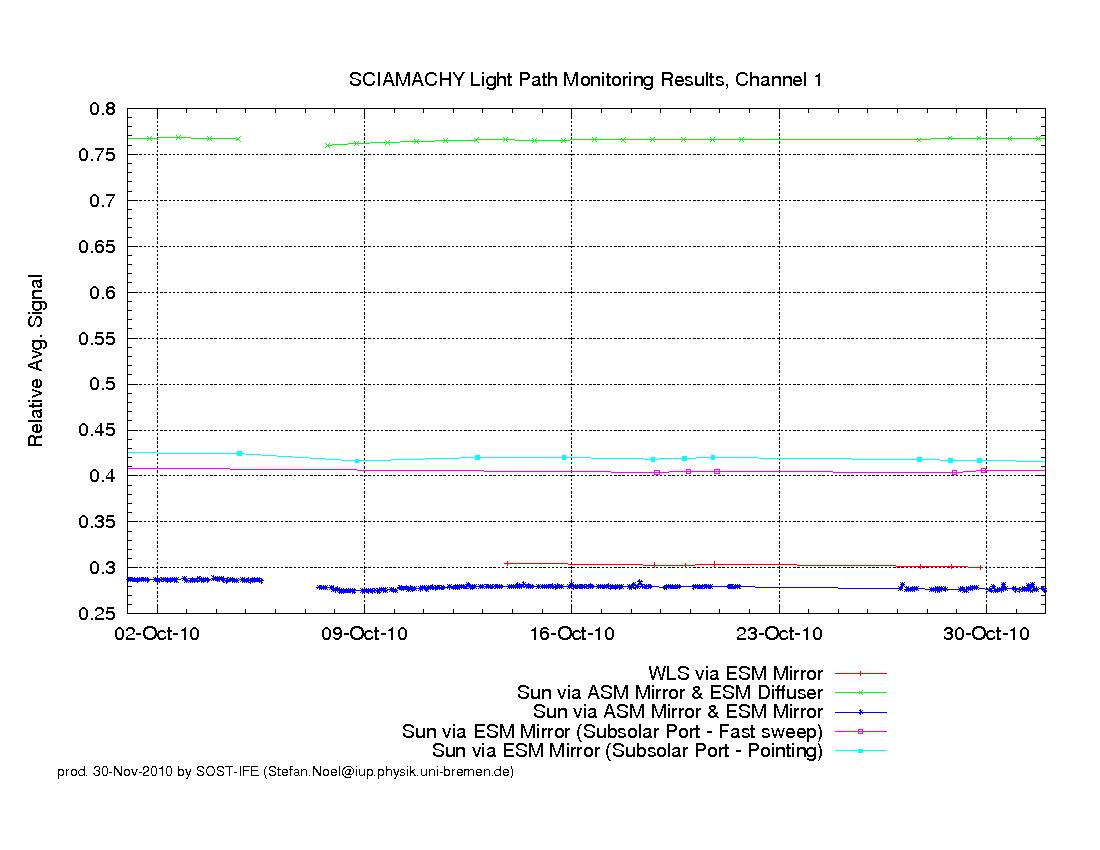The width and height of the screenshot is (1100, 850).
Task: Click the y-axis tick value 0.5
Action: (x=102, y=384)
